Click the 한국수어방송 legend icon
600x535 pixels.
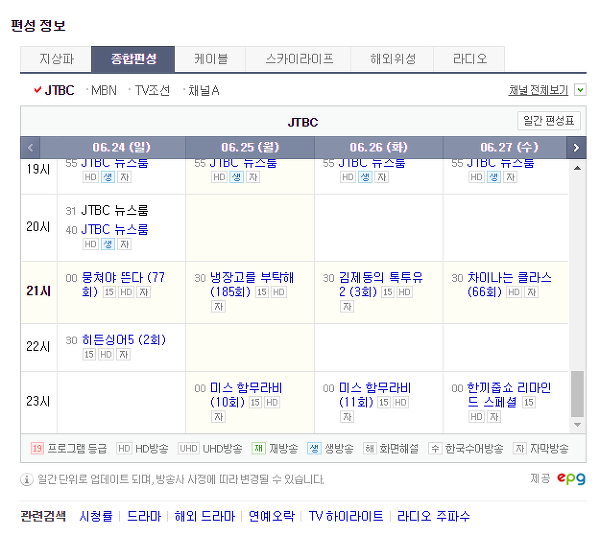click(435, 448)
